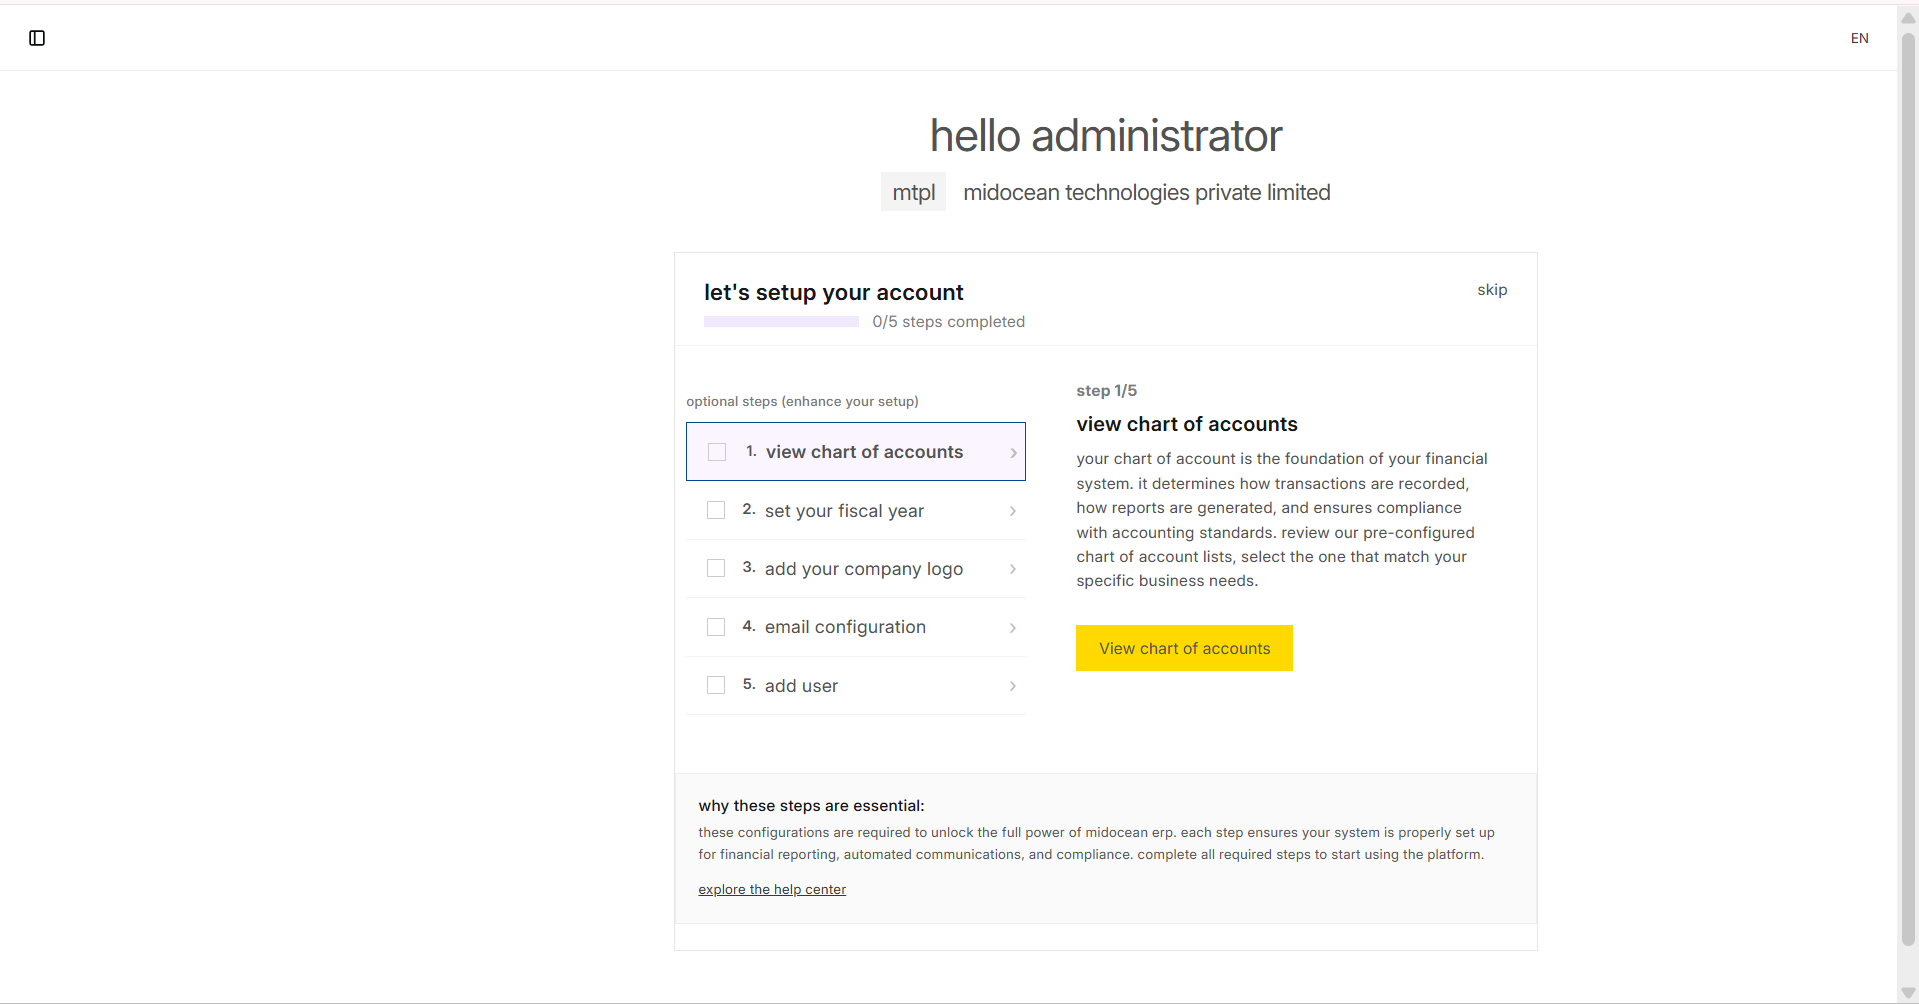Select step 2 set your fiscal year
1919x1004 pixels.
pyautogui.click(x=844, y=511)
